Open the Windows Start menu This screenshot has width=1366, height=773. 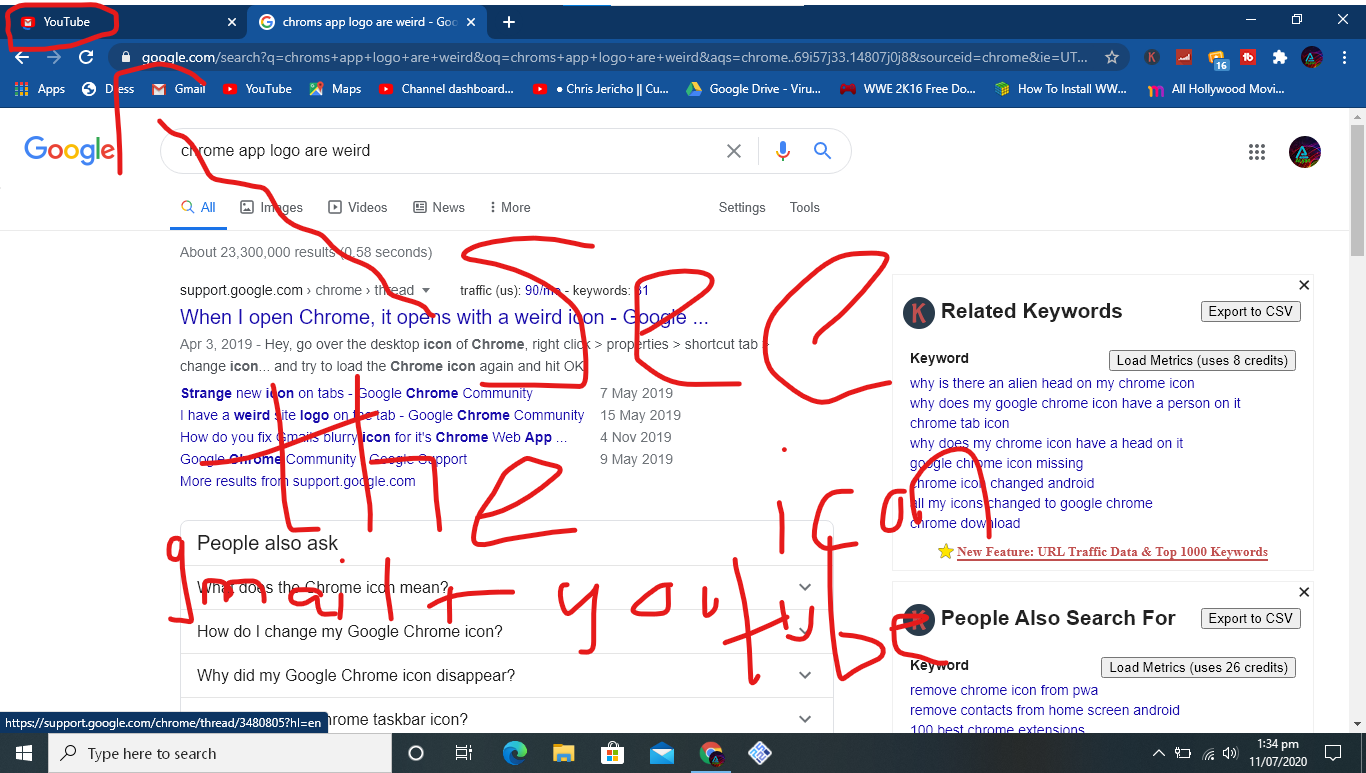click(23, 753)
